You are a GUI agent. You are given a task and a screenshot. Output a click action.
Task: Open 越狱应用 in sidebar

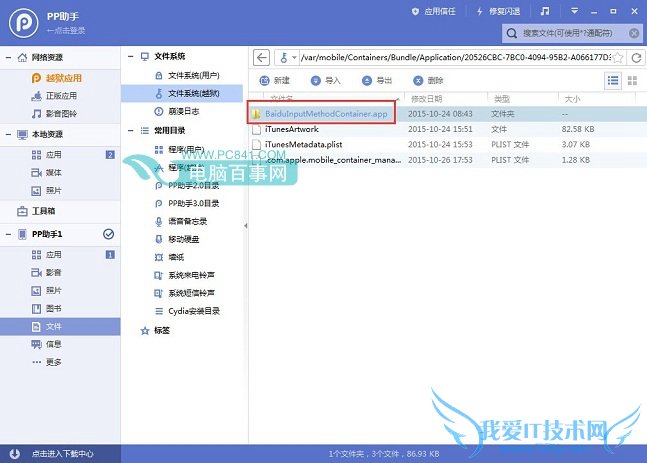(57, 78)
